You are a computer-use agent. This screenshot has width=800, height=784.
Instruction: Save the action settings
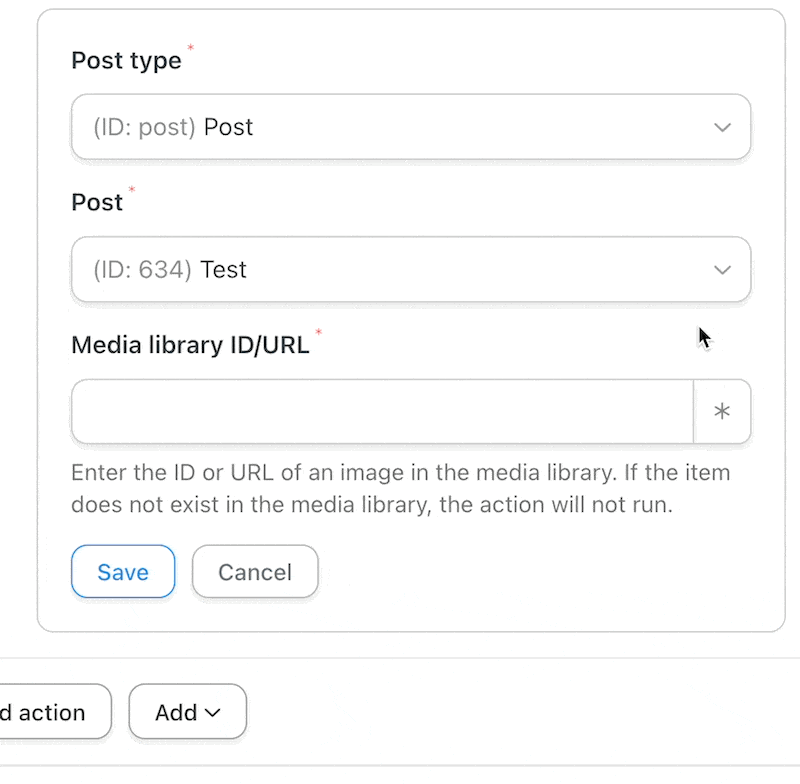[123, 571]
